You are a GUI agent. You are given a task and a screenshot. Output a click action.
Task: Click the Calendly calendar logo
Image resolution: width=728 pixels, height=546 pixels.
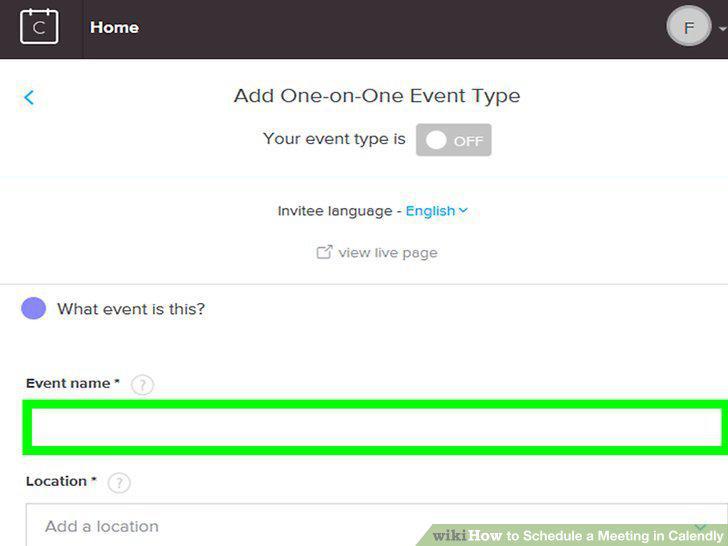tap(39, 27)
